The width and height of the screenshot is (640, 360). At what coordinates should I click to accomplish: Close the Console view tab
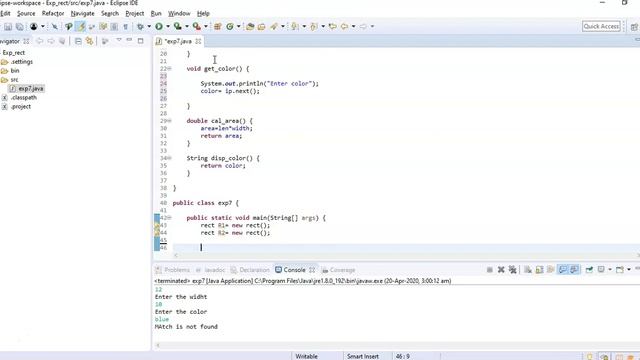[x=312, y=270]
